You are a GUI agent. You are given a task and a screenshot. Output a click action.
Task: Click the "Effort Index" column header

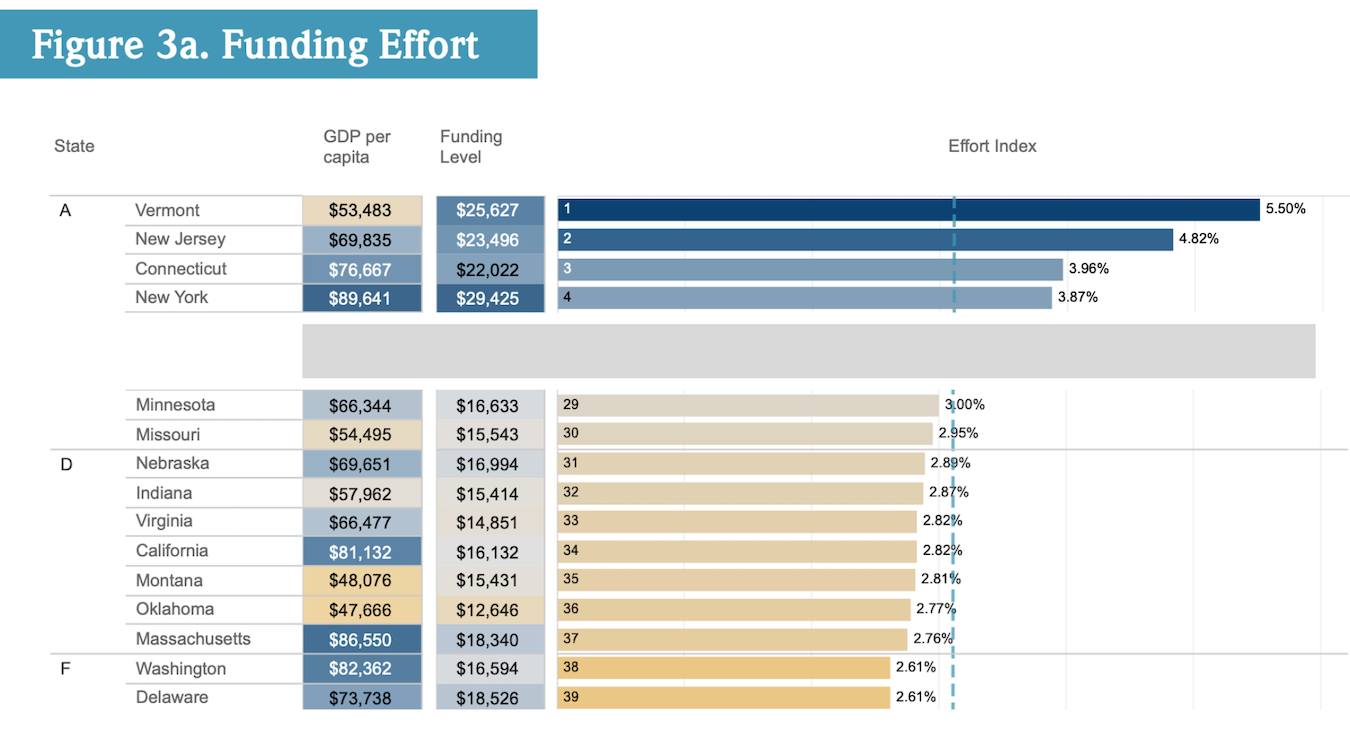click(992, 146)
